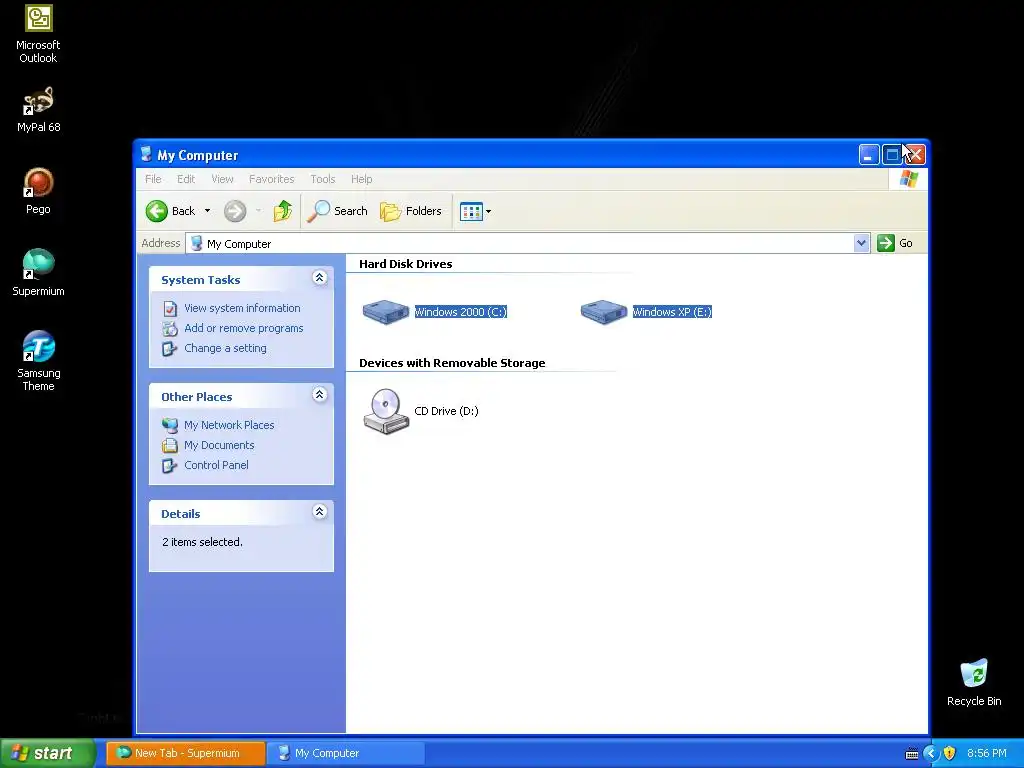Click the Back arrow button
Viewport: 1024px width, 768px height.
[171, 211]
